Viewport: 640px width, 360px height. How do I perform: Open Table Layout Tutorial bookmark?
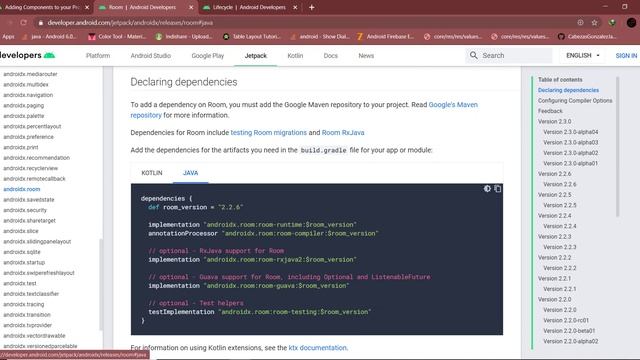[252, 37]
